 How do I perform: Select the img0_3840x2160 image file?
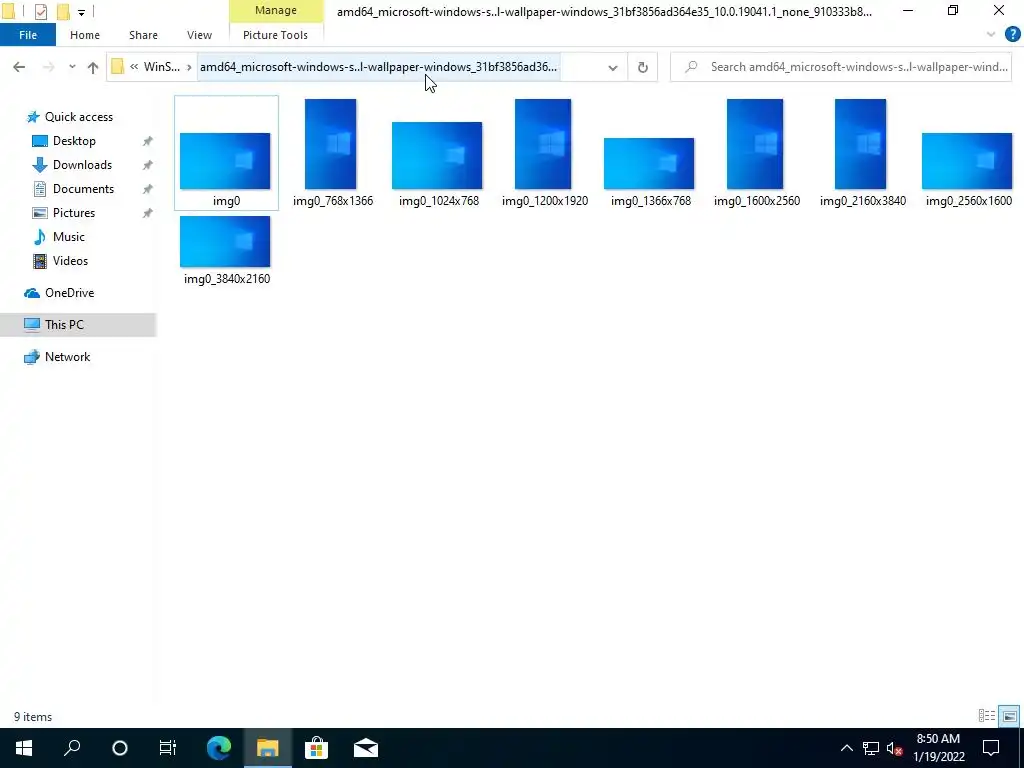pyautogui.click(x=226, y=251)
